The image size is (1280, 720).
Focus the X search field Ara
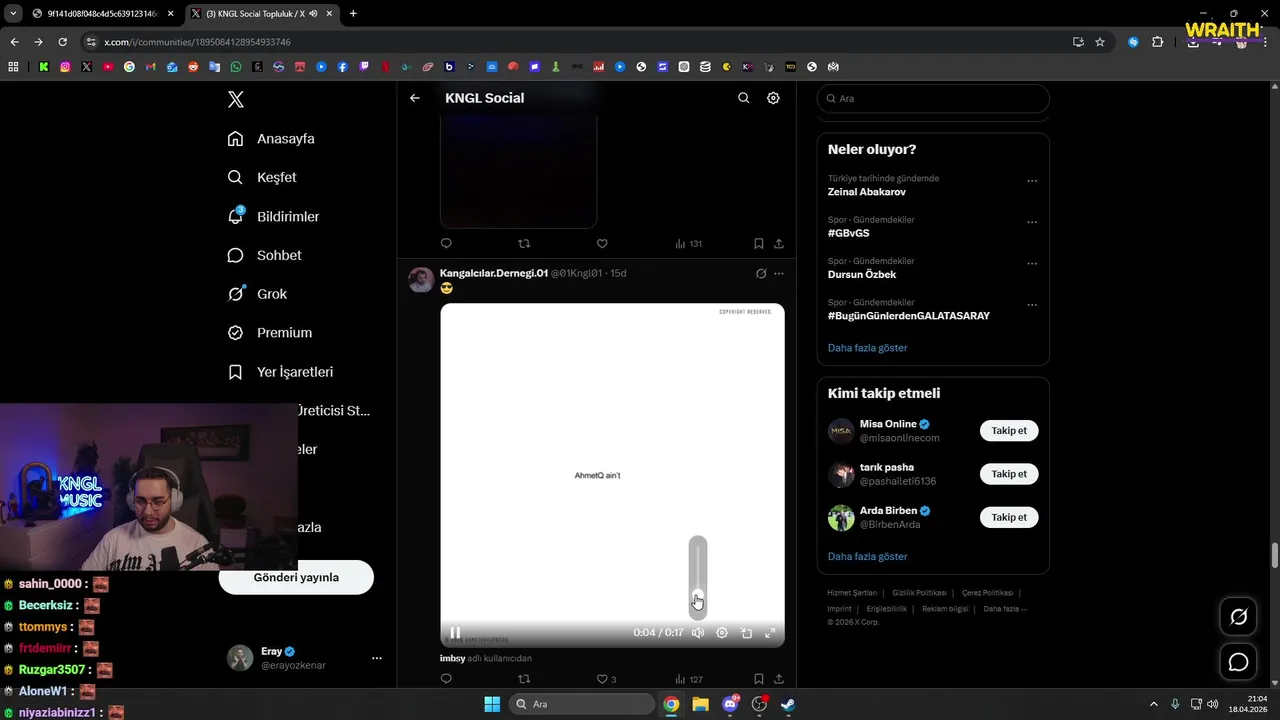pos(933,99)
